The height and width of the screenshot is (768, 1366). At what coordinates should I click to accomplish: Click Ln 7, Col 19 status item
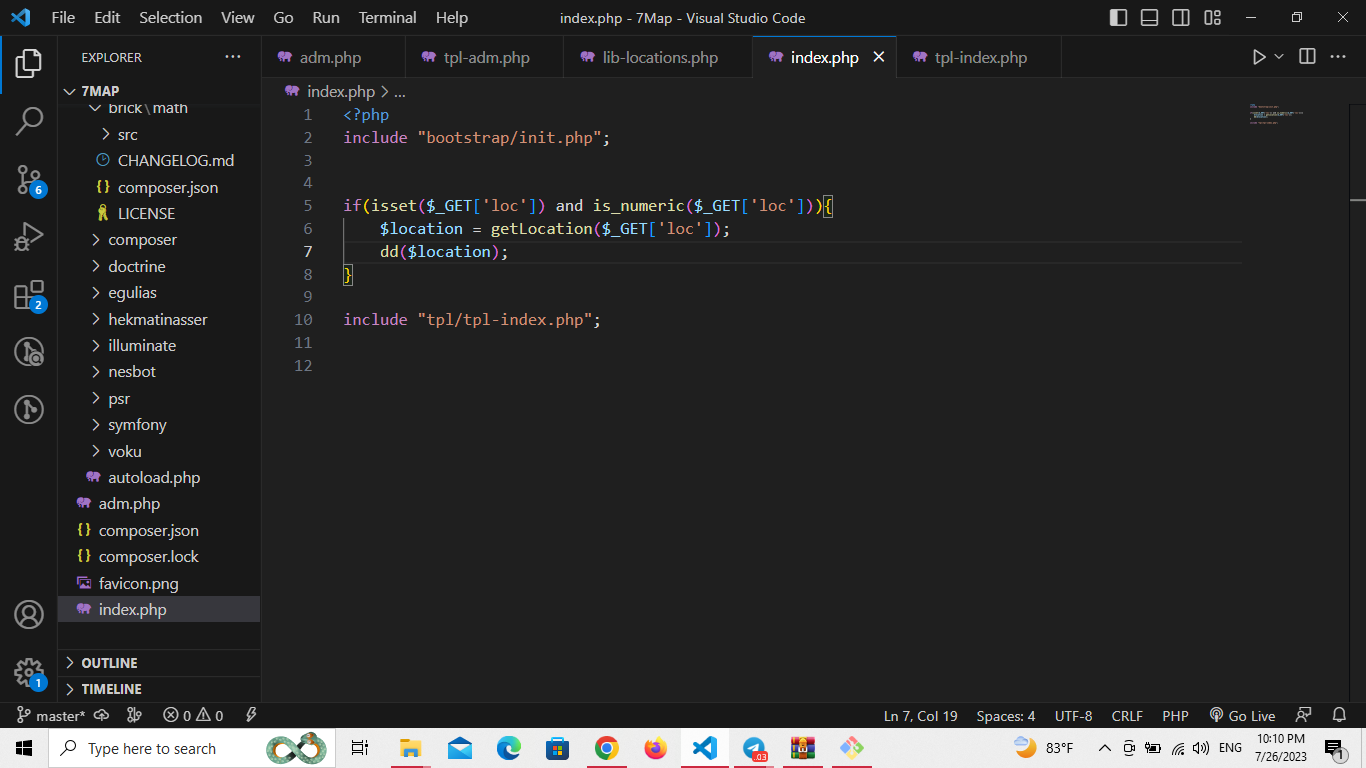[x=920, y=716]
